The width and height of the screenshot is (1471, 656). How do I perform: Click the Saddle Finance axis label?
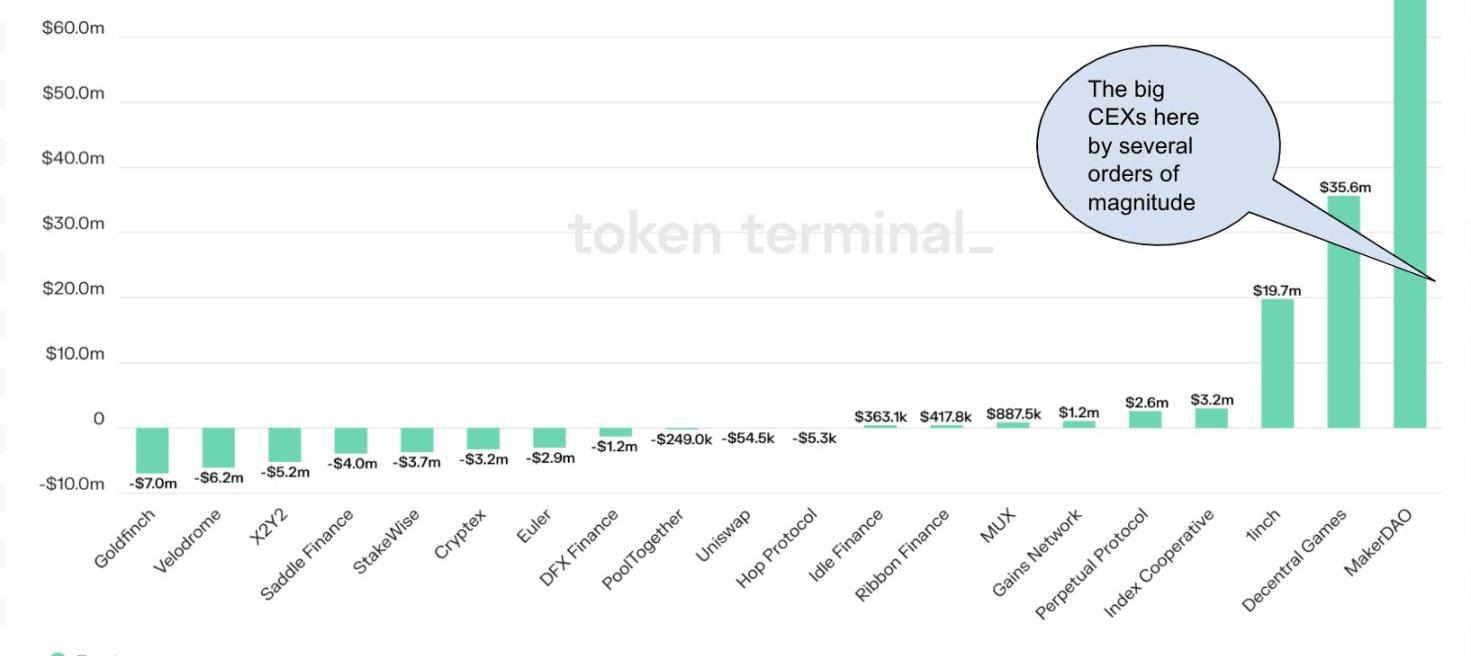coord(309,553)
